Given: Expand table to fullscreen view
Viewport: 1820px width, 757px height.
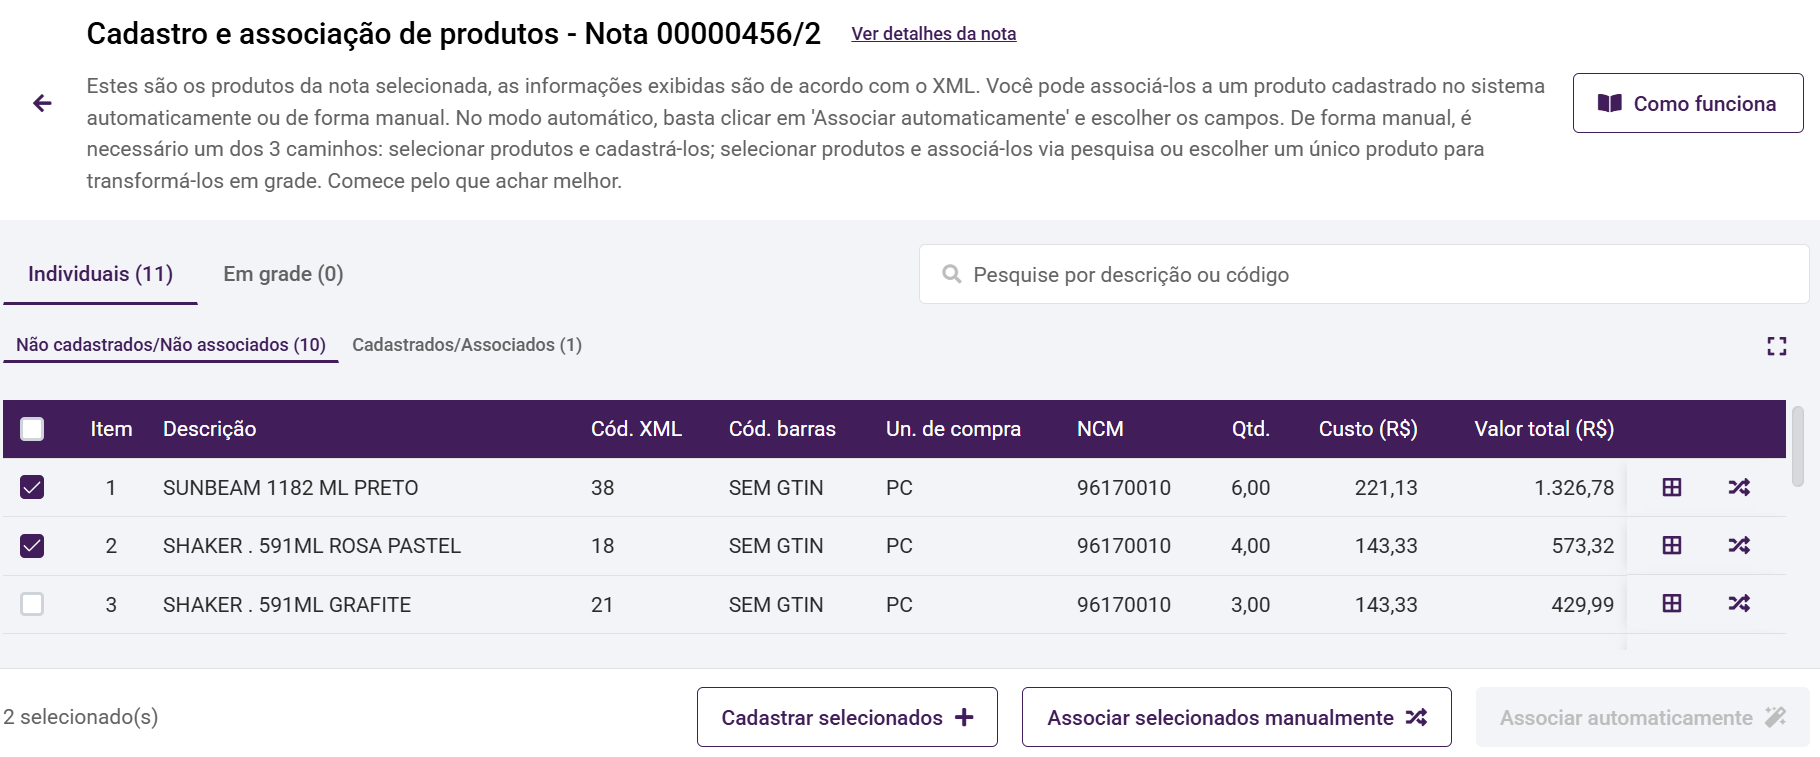Looking at the screenshot, I should (1776, 346).
